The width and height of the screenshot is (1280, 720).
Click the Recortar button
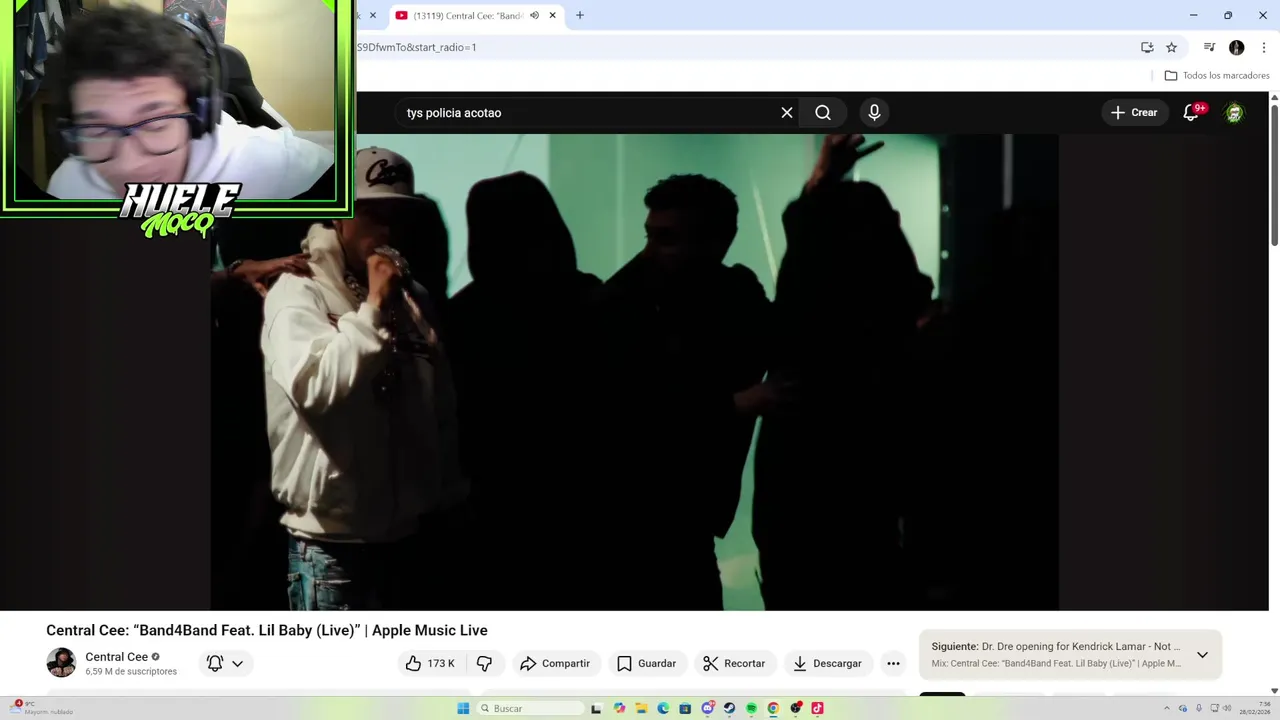734,663
